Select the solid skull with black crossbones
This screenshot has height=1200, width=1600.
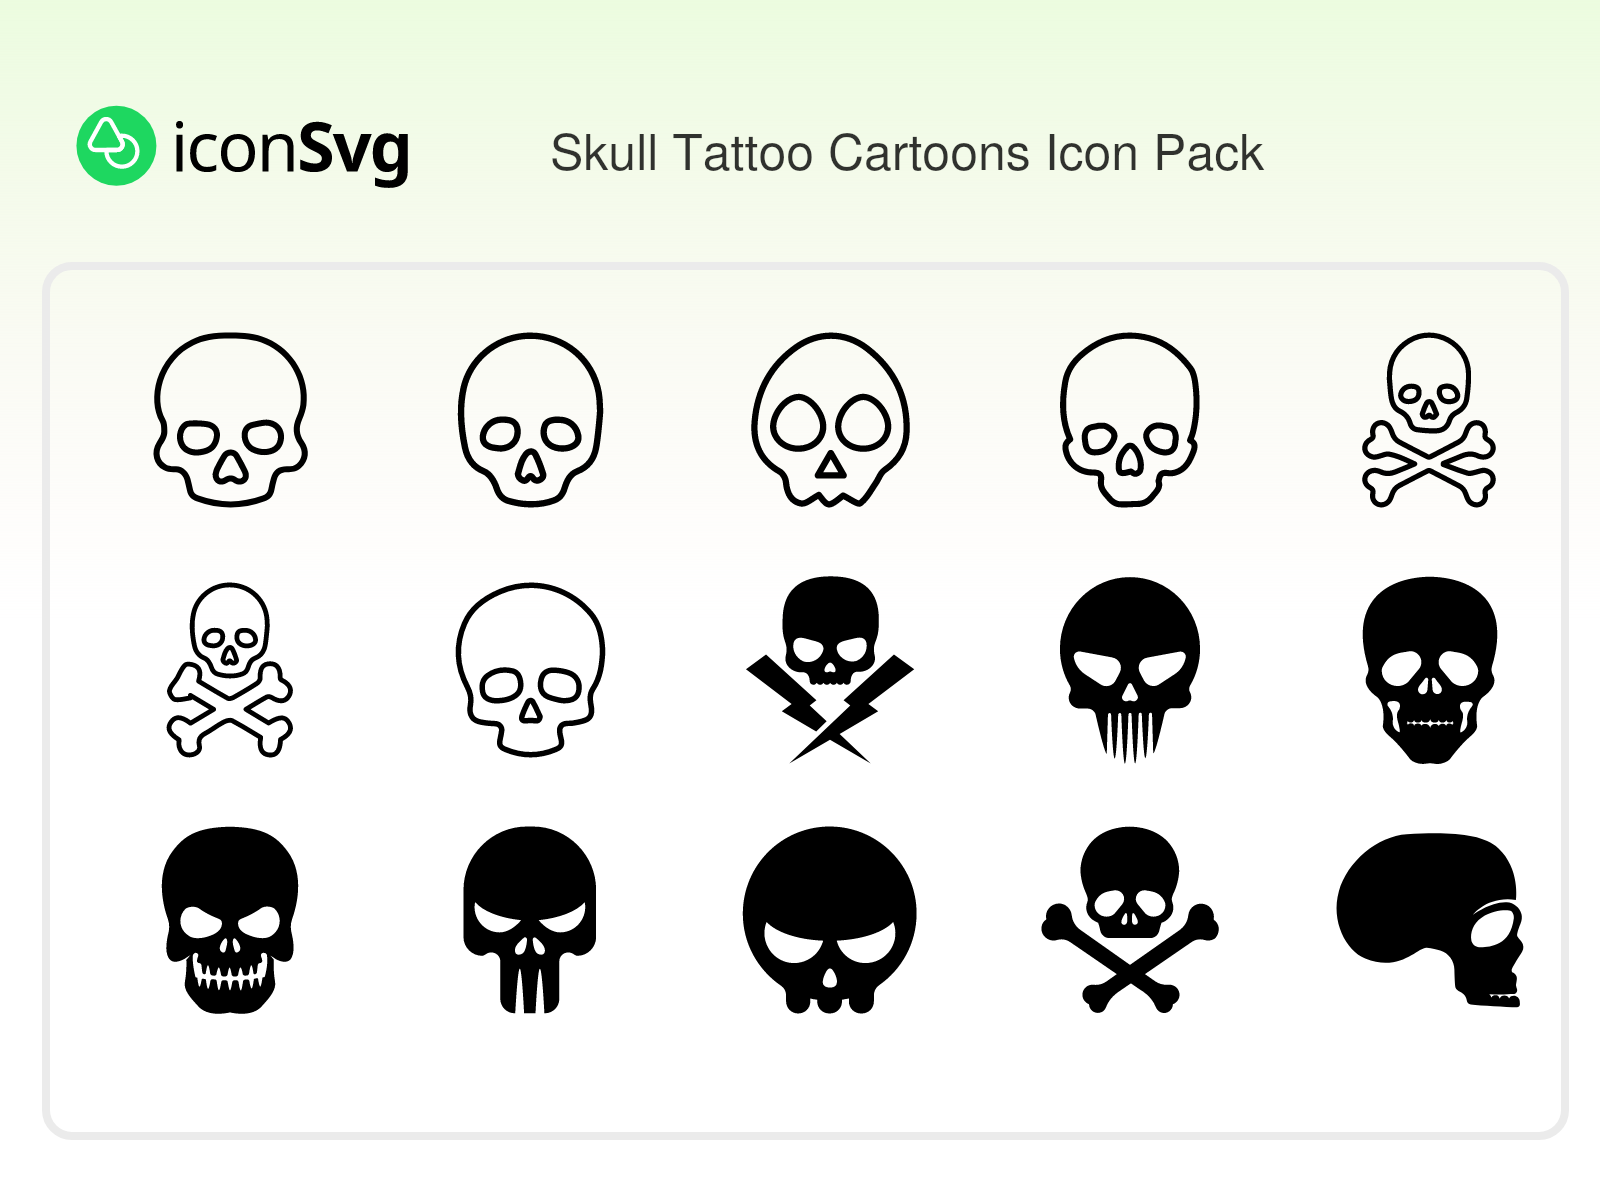click(x=1130, y=920)
